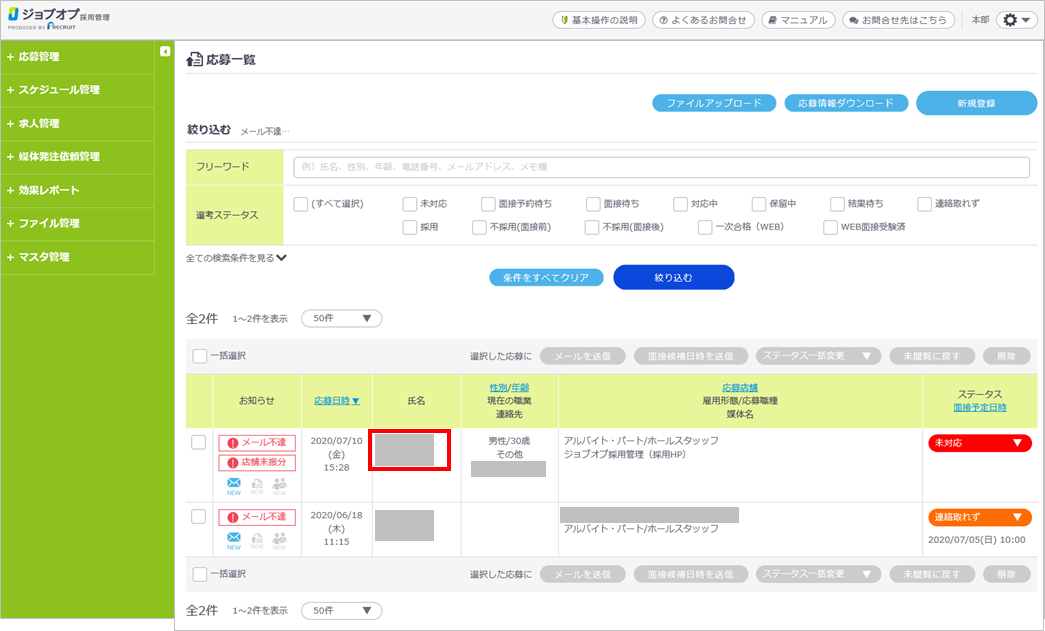The width and height of the screenshot is (1045, 631).
Task: Click the blue mail NEW icon in second row
Action: click(233, 540)
